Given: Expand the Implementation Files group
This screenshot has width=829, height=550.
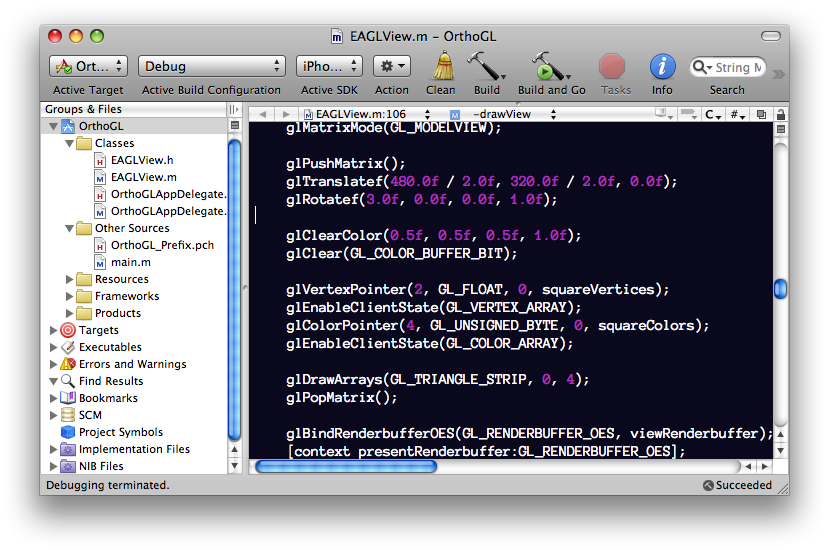Looking at the screenshot, I should 53,450.
